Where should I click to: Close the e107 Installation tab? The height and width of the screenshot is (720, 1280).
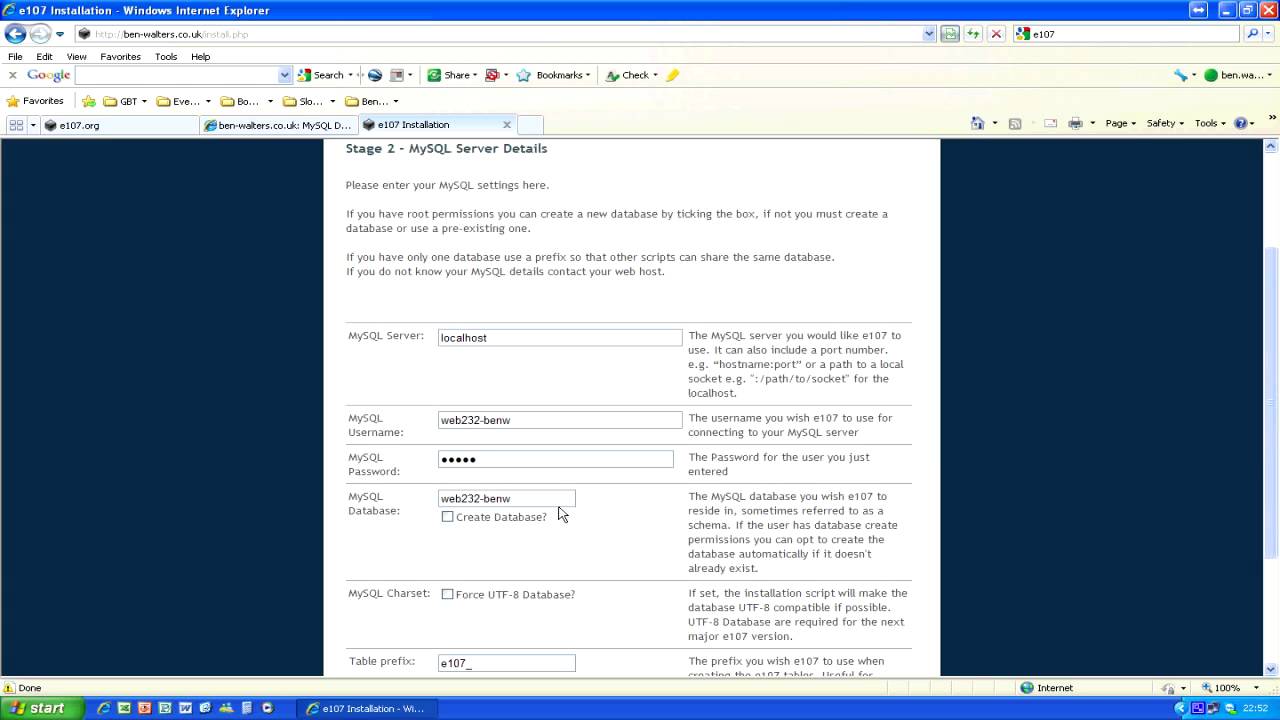pos(507,125)
